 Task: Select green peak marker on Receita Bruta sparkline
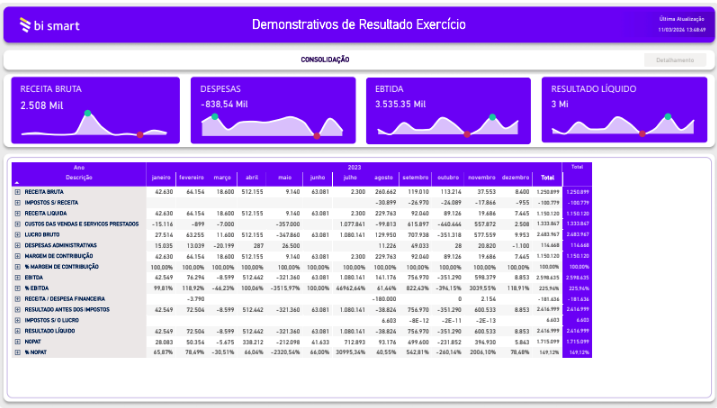coord(87,114)
